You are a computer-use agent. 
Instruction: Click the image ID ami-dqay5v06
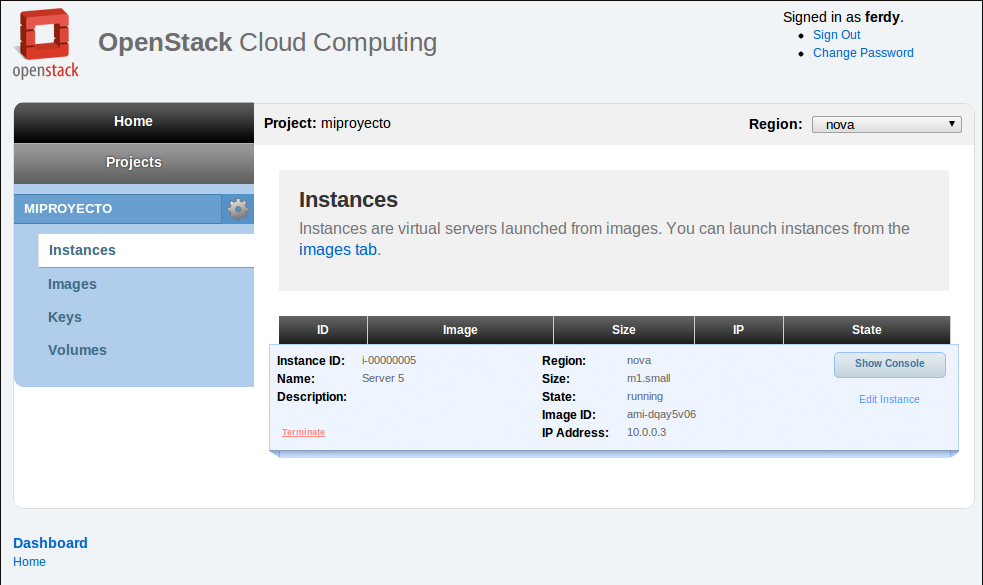pos(661,414)
